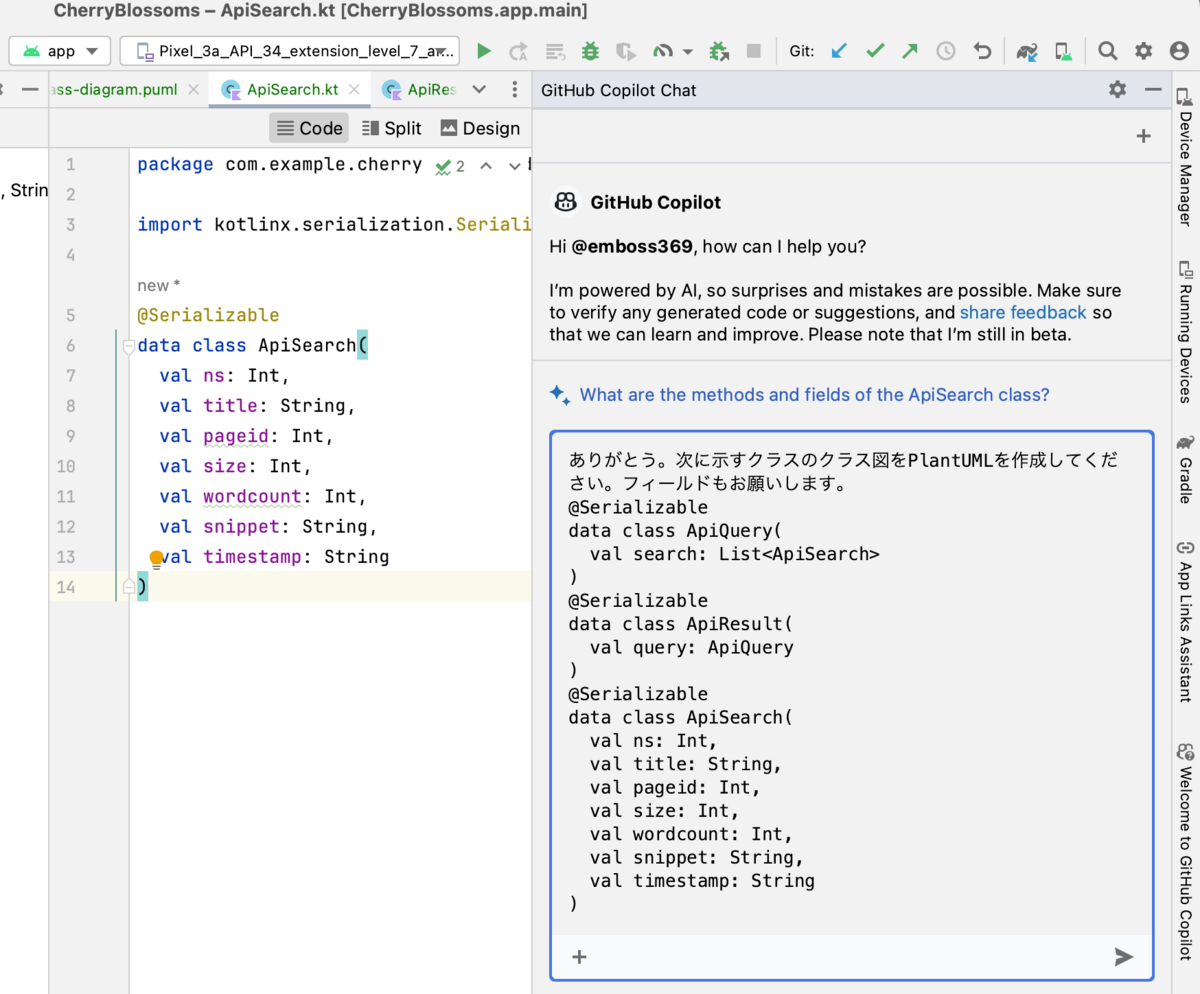Click 'val pageid: Int,' in editor
Image resolution: width=1200 pixels, height=994 pixels.
click(246, 437)
